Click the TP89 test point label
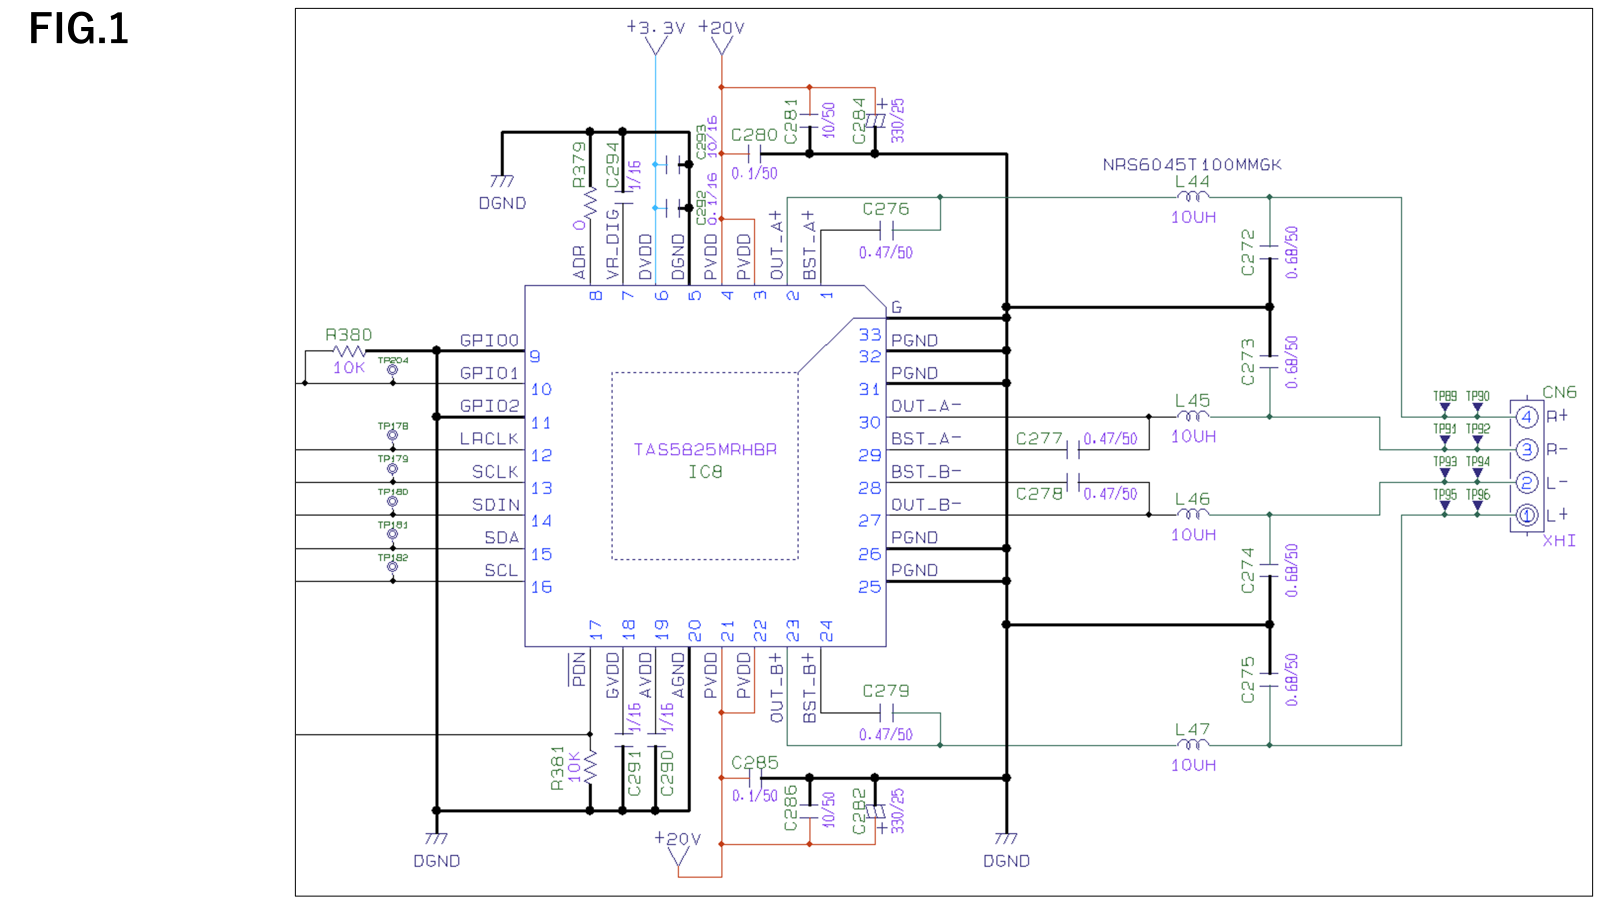Viewport: 1600px width, 900px height. click(x=1445, y=397)
